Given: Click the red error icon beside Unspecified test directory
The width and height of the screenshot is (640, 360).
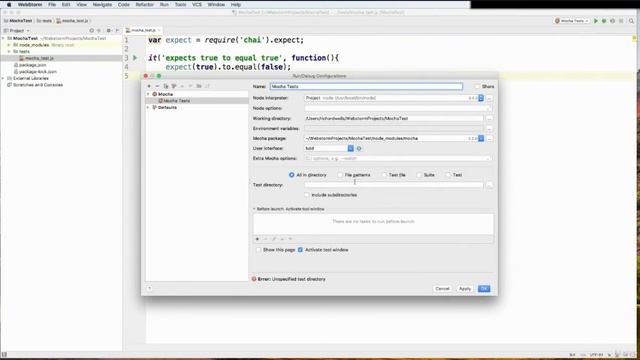Looking at the screenshot, I should click(254, 279).
